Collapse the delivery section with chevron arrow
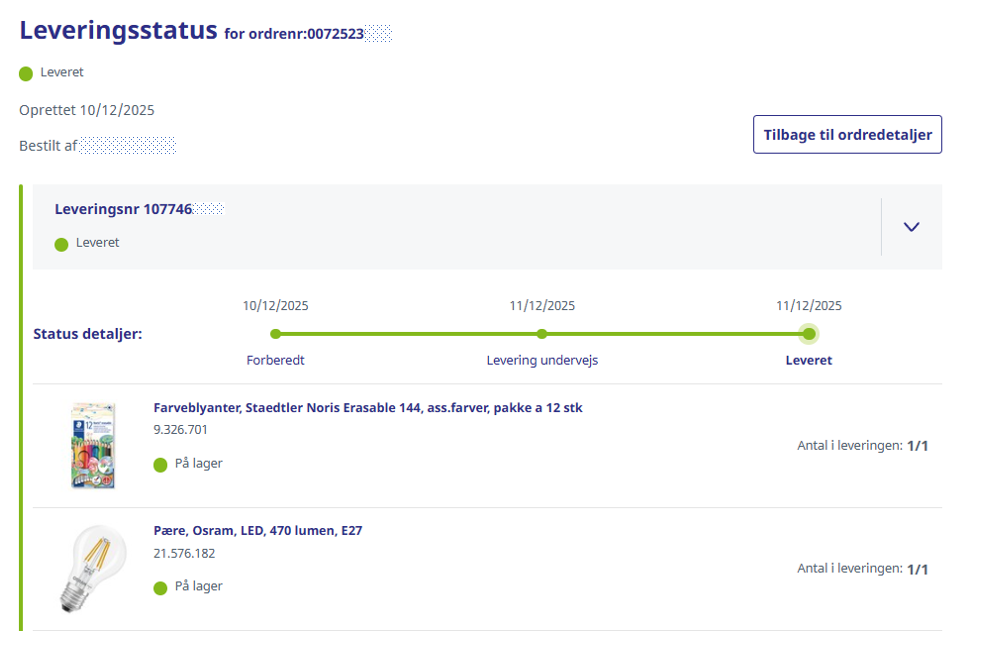The width and height of the screenshot is (1007, 653). (x=910, y=227)
